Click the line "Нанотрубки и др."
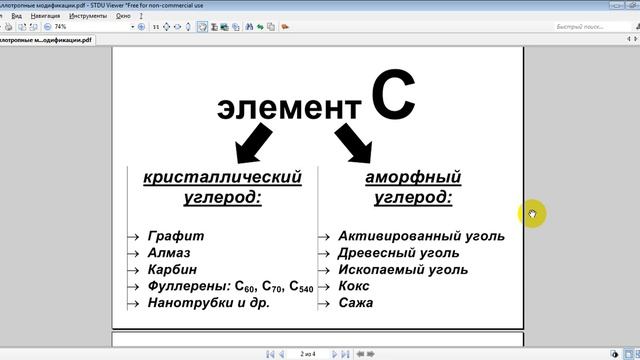 pos(209,303)
